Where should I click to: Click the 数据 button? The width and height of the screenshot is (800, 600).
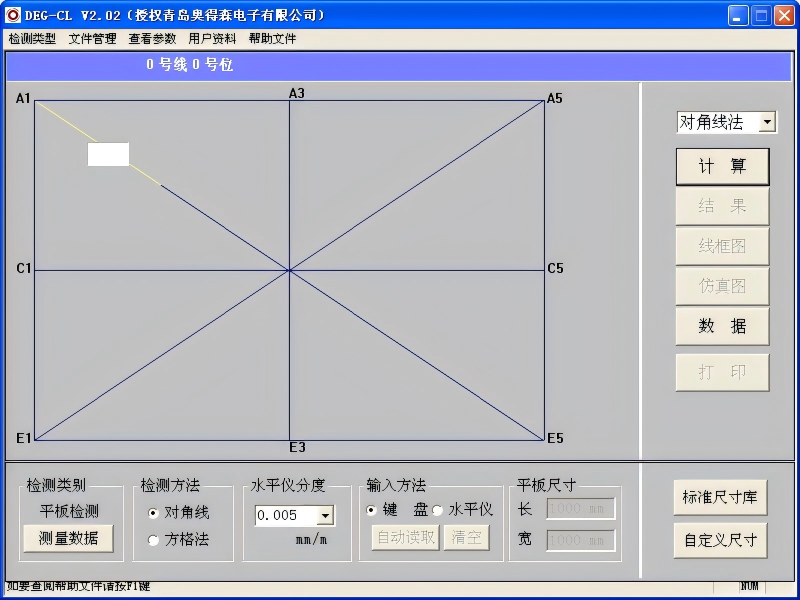tap(722, 326)
